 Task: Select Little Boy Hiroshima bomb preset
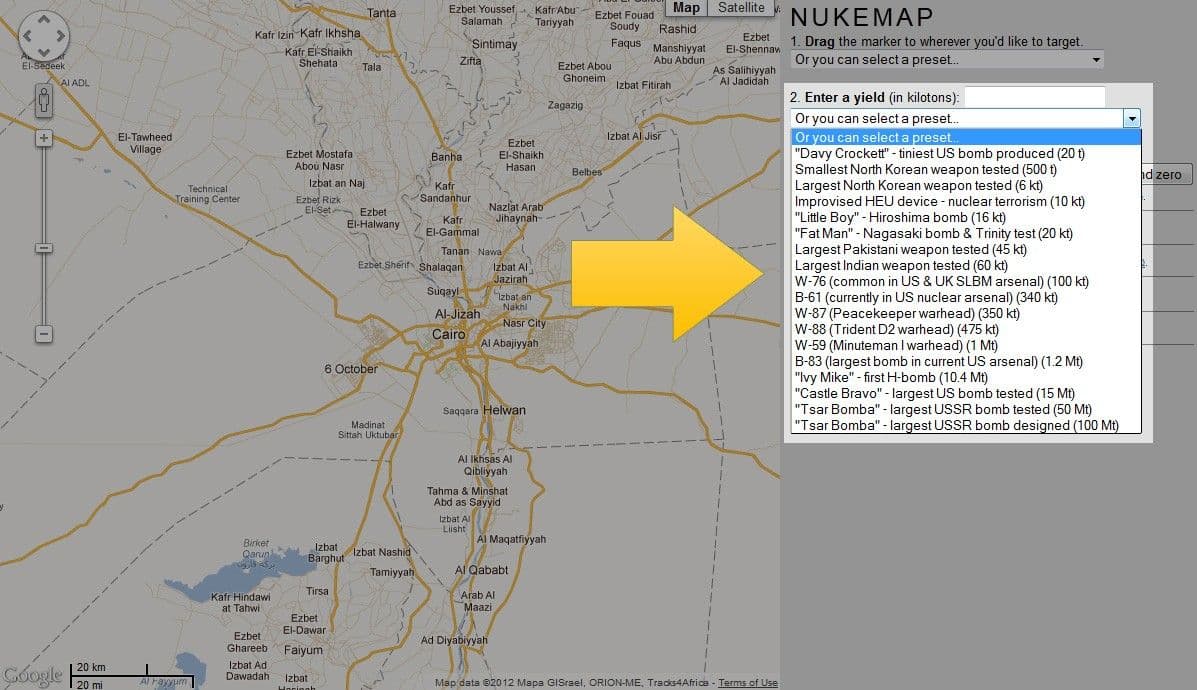pyautogui.click(x=966, y=218)
